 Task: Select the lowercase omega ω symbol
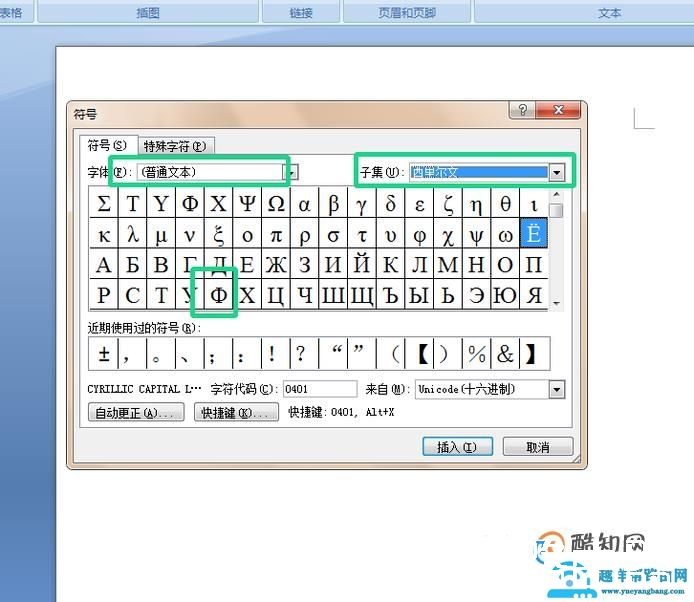point(505,233)
